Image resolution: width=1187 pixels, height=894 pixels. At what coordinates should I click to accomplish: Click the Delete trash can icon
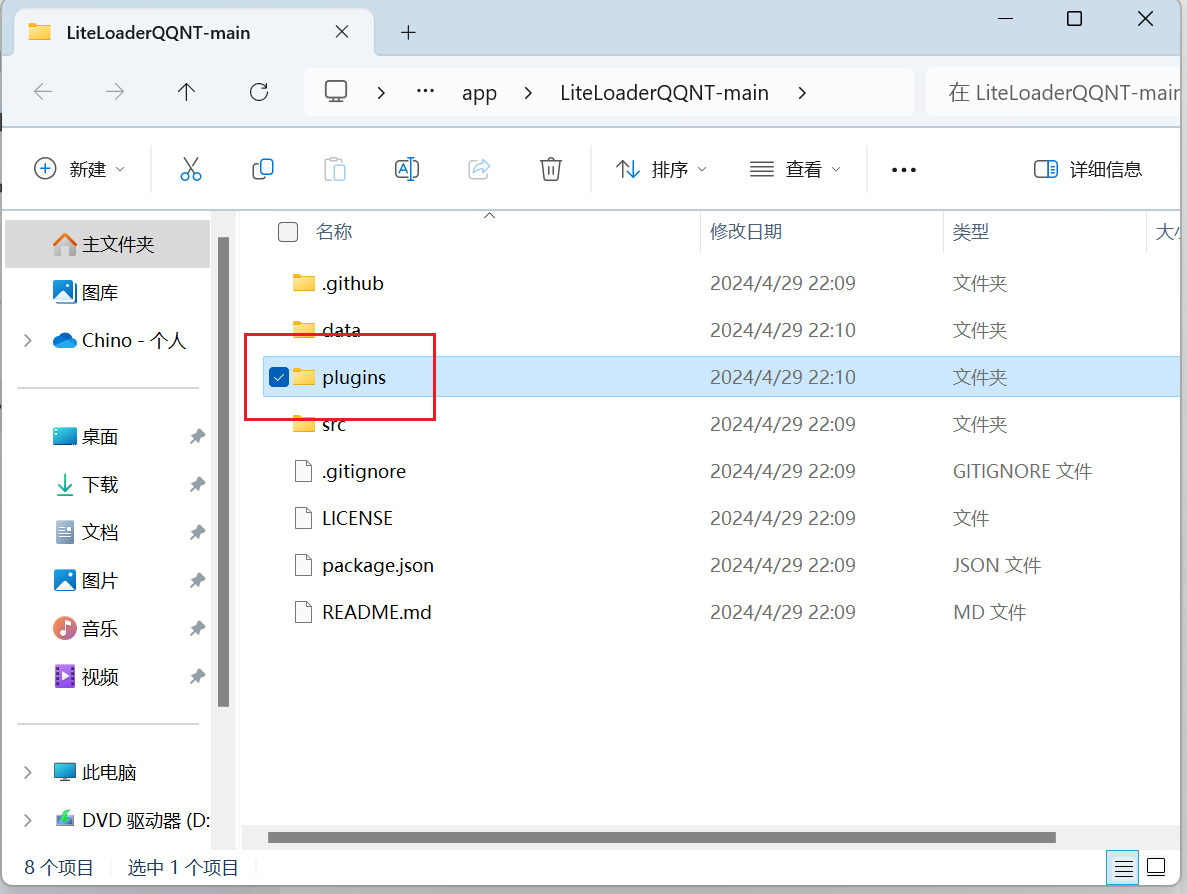click(x=551, y=169)
